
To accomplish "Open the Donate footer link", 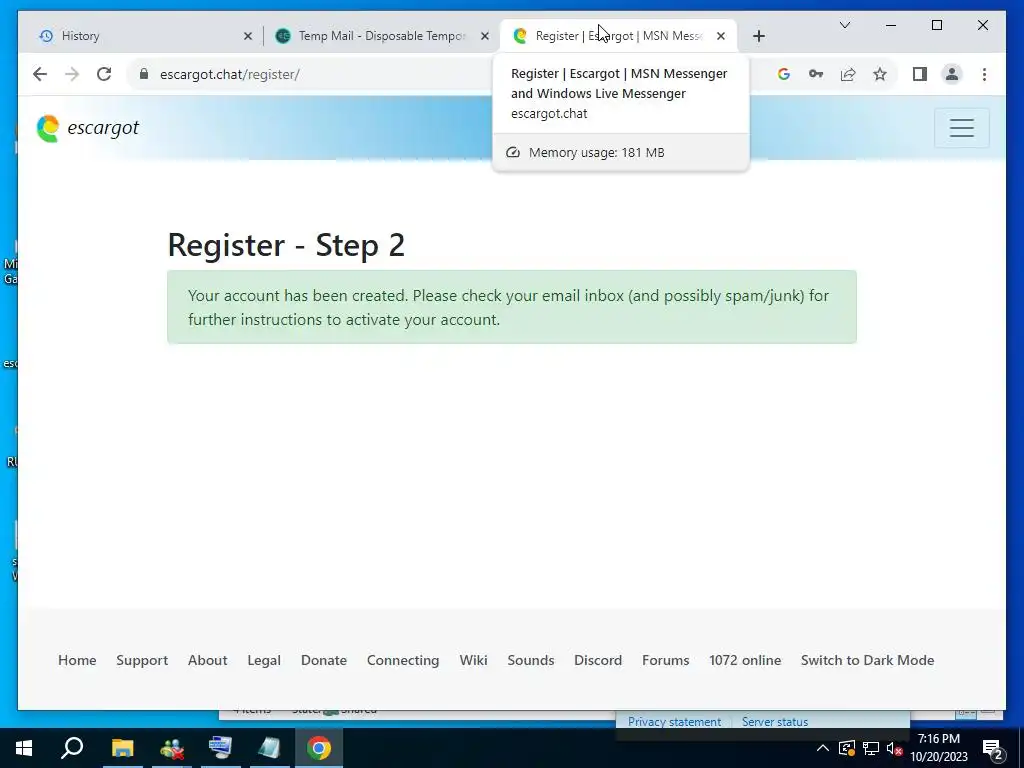I will (x=324, y=660).
